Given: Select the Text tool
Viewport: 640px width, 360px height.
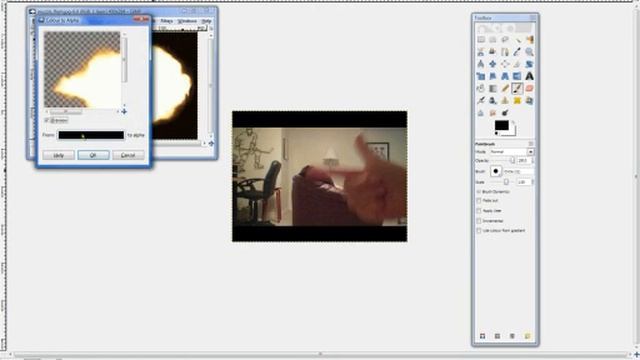Looking at the screenshot, I should click(529, 76).
